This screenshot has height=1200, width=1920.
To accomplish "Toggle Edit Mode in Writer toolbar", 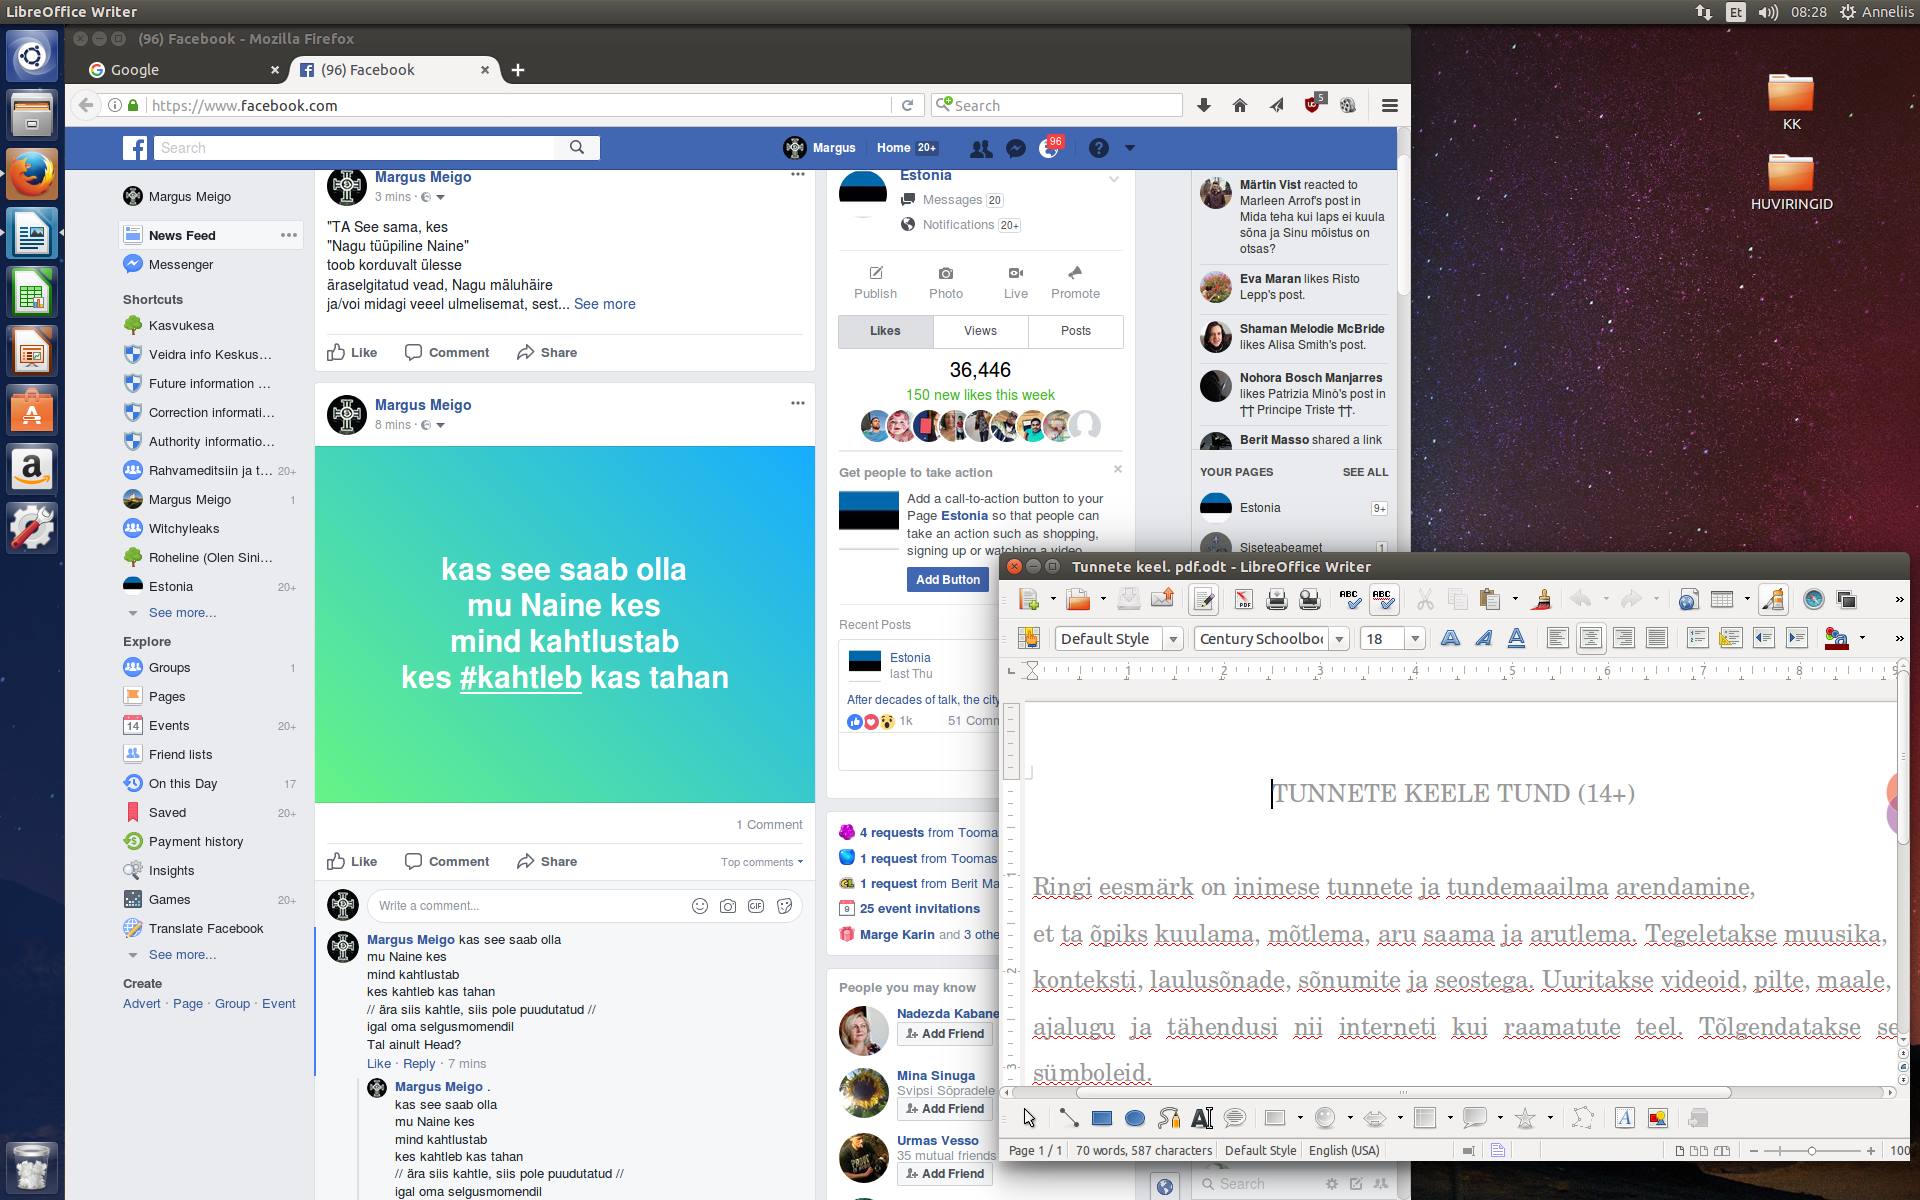I will point(1204,600).
